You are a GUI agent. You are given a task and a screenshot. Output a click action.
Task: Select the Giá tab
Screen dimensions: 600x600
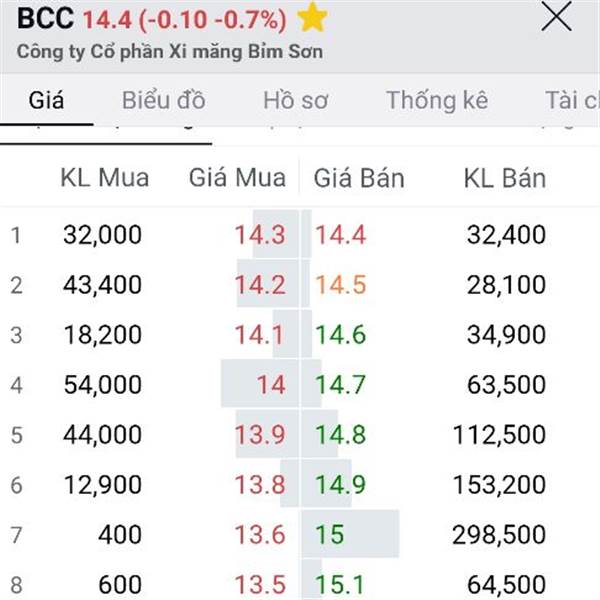[46, 100]
